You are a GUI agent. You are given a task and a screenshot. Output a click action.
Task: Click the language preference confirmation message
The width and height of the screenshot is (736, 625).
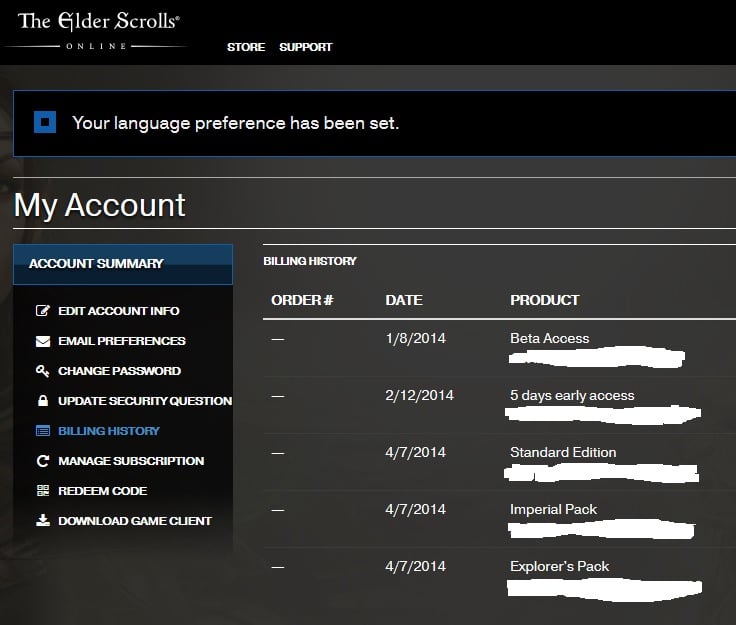click(235, 123)
